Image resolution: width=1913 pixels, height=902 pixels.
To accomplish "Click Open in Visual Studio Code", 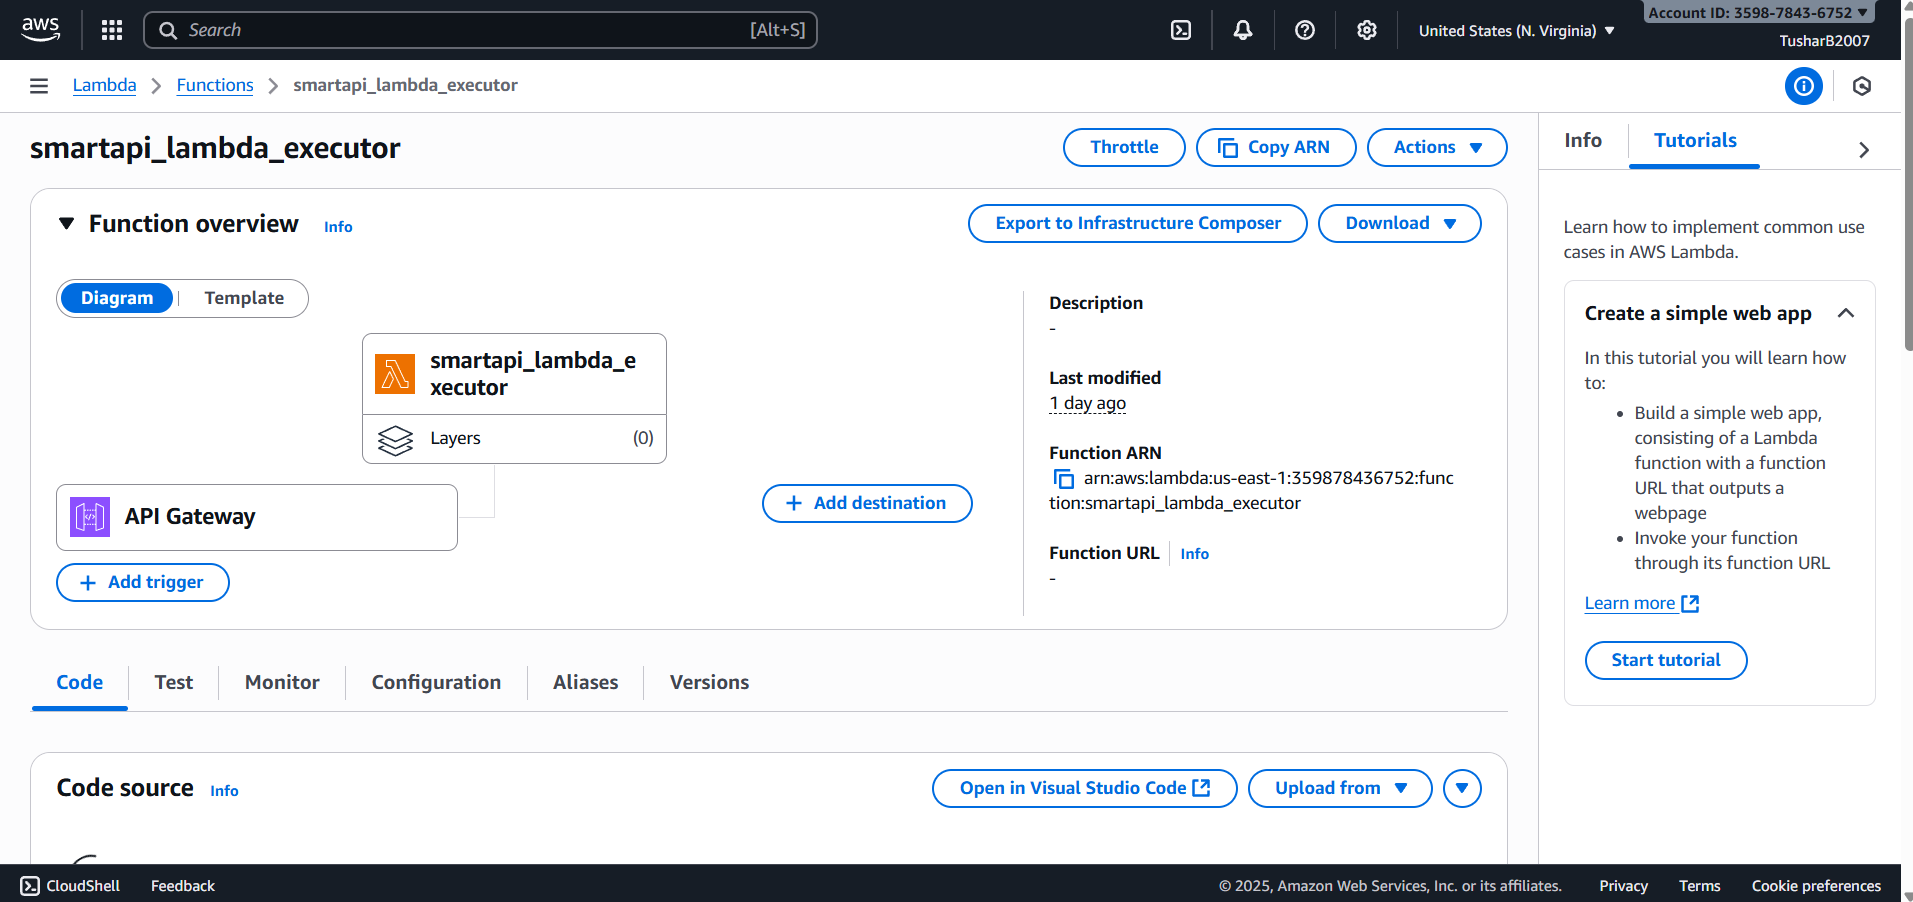I will [x=1085, y=788].
